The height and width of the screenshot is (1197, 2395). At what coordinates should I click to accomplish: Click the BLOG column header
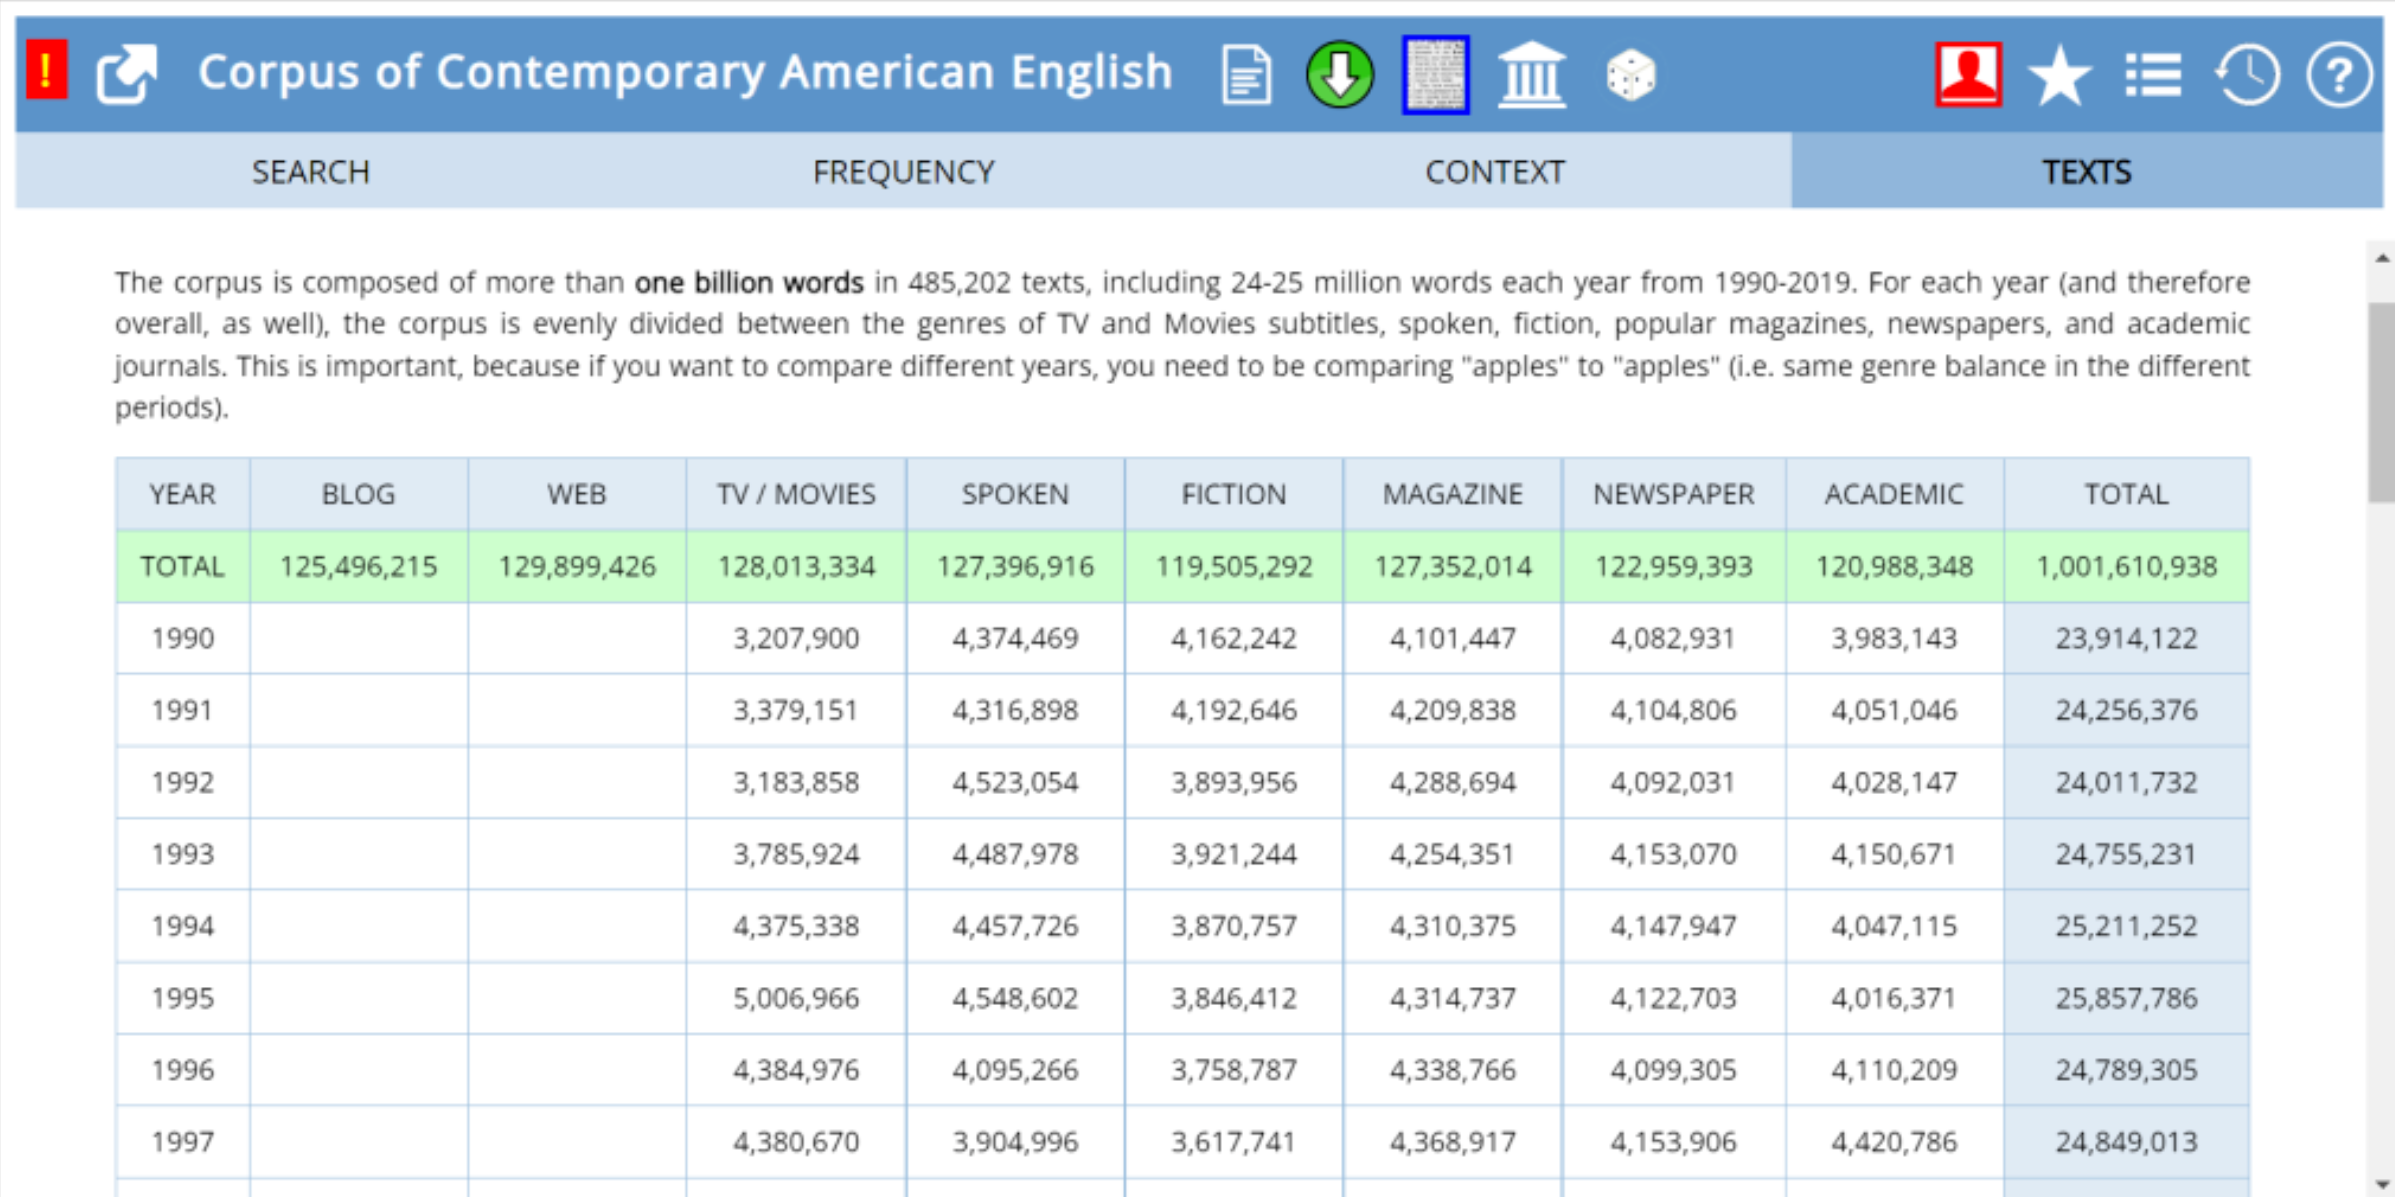coord(358,494)
